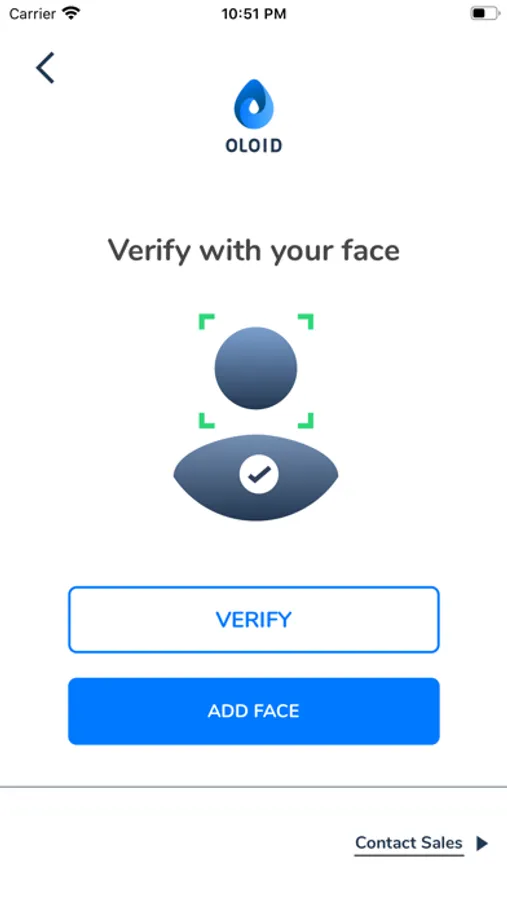Select the round face head illustration
This screenshot has height=900, width=507.
click(x=256, y=368)
